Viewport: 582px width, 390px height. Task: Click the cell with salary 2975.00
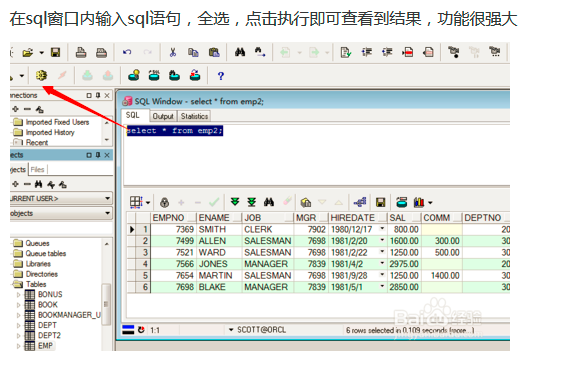pos(404,264)
